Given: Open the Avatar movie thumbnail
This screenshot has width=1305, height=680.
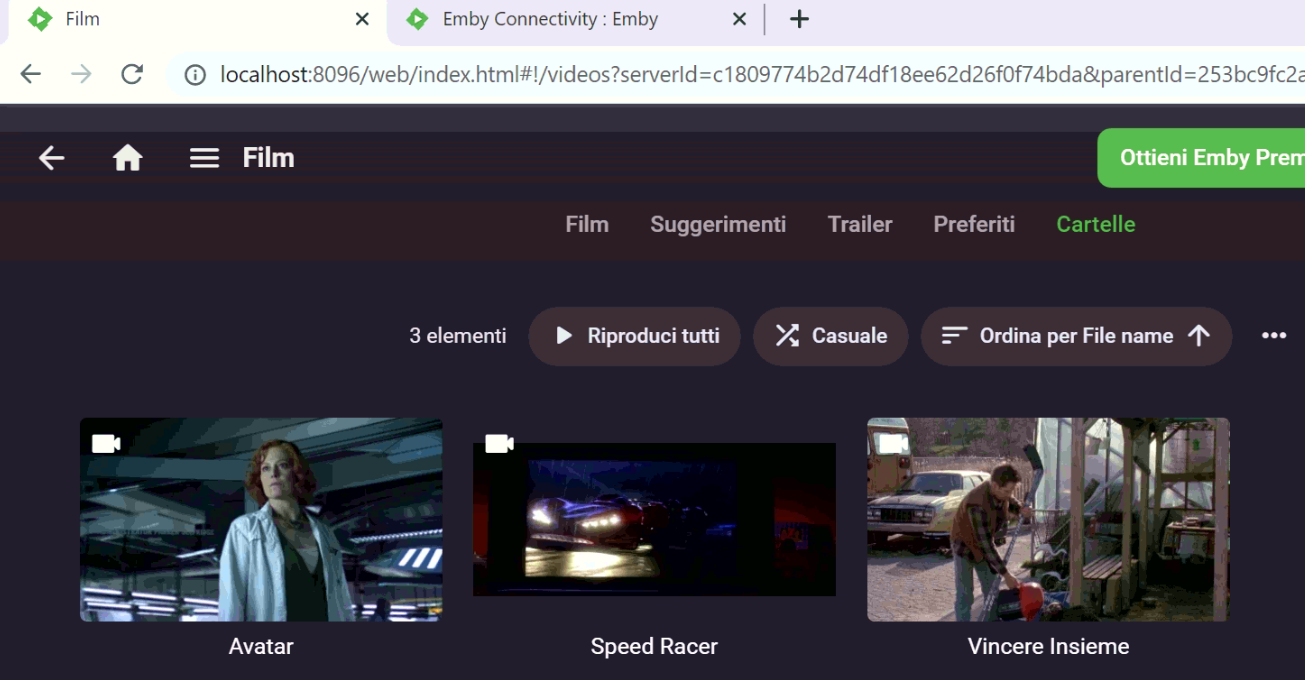Looking at the screenshot, I should [x=261, y=520].
